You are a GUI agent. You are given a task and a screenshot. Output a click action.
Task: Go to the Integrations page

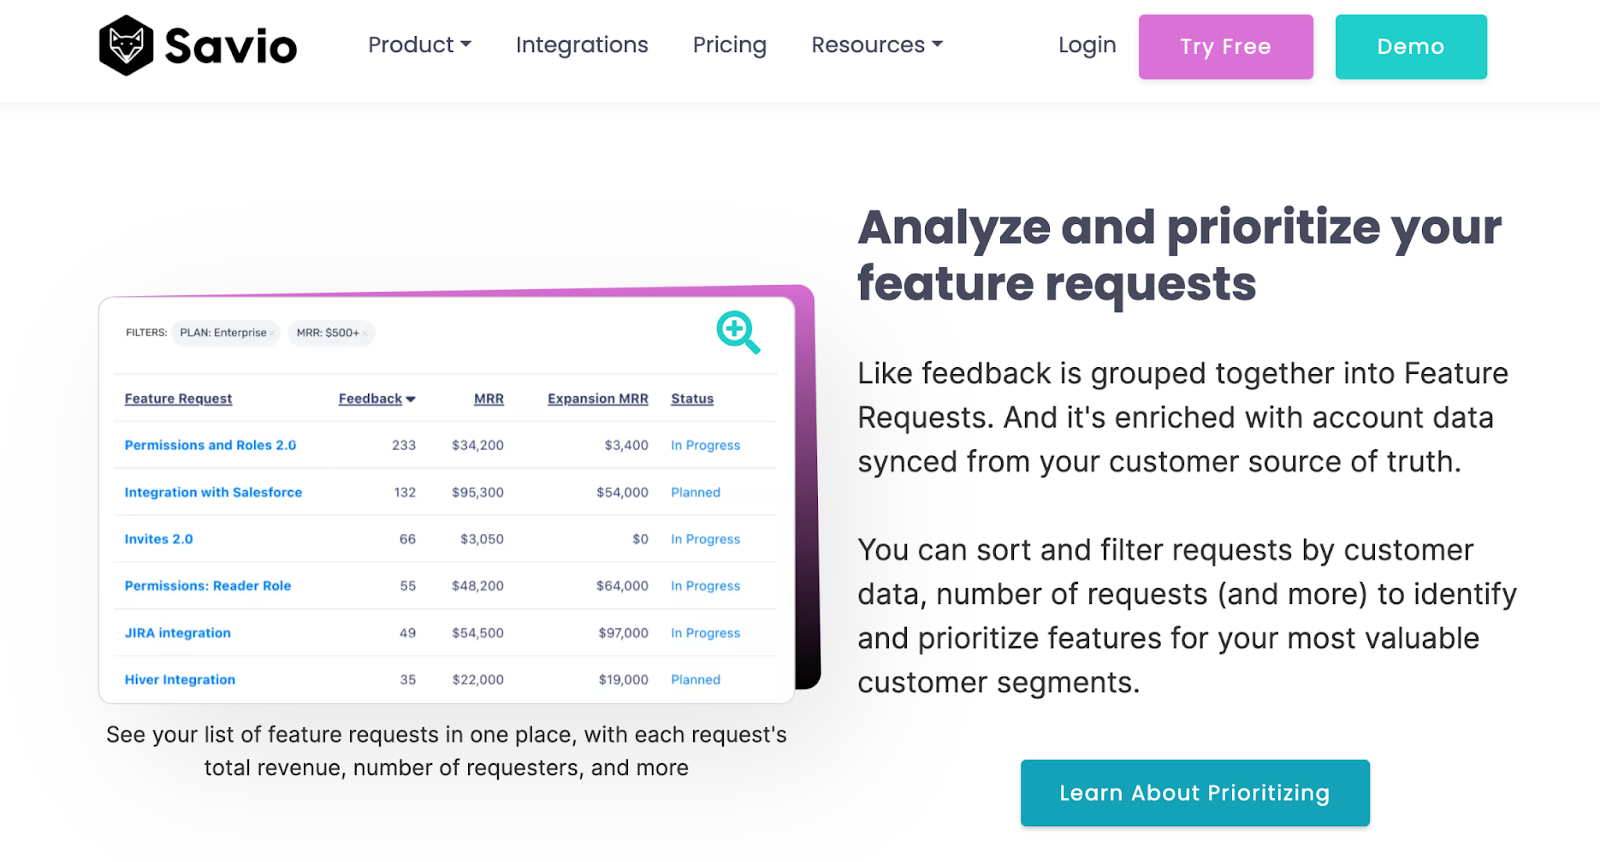tap(581, 45)
